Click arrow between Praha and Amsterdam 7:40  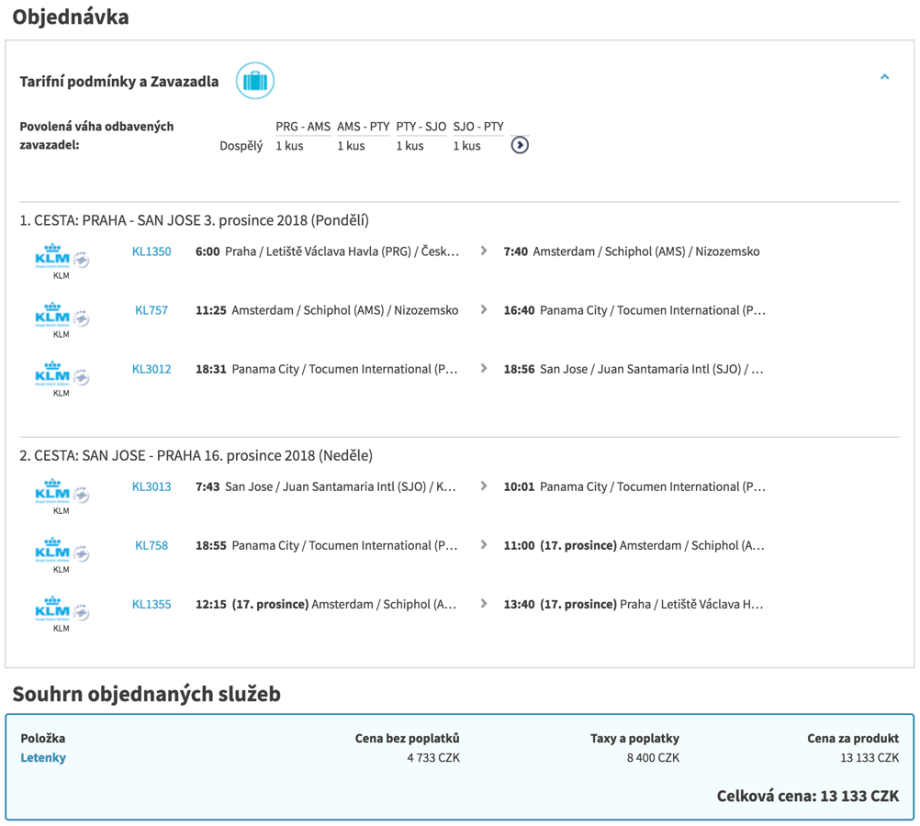pyautogui.click(x=485, y=252)
